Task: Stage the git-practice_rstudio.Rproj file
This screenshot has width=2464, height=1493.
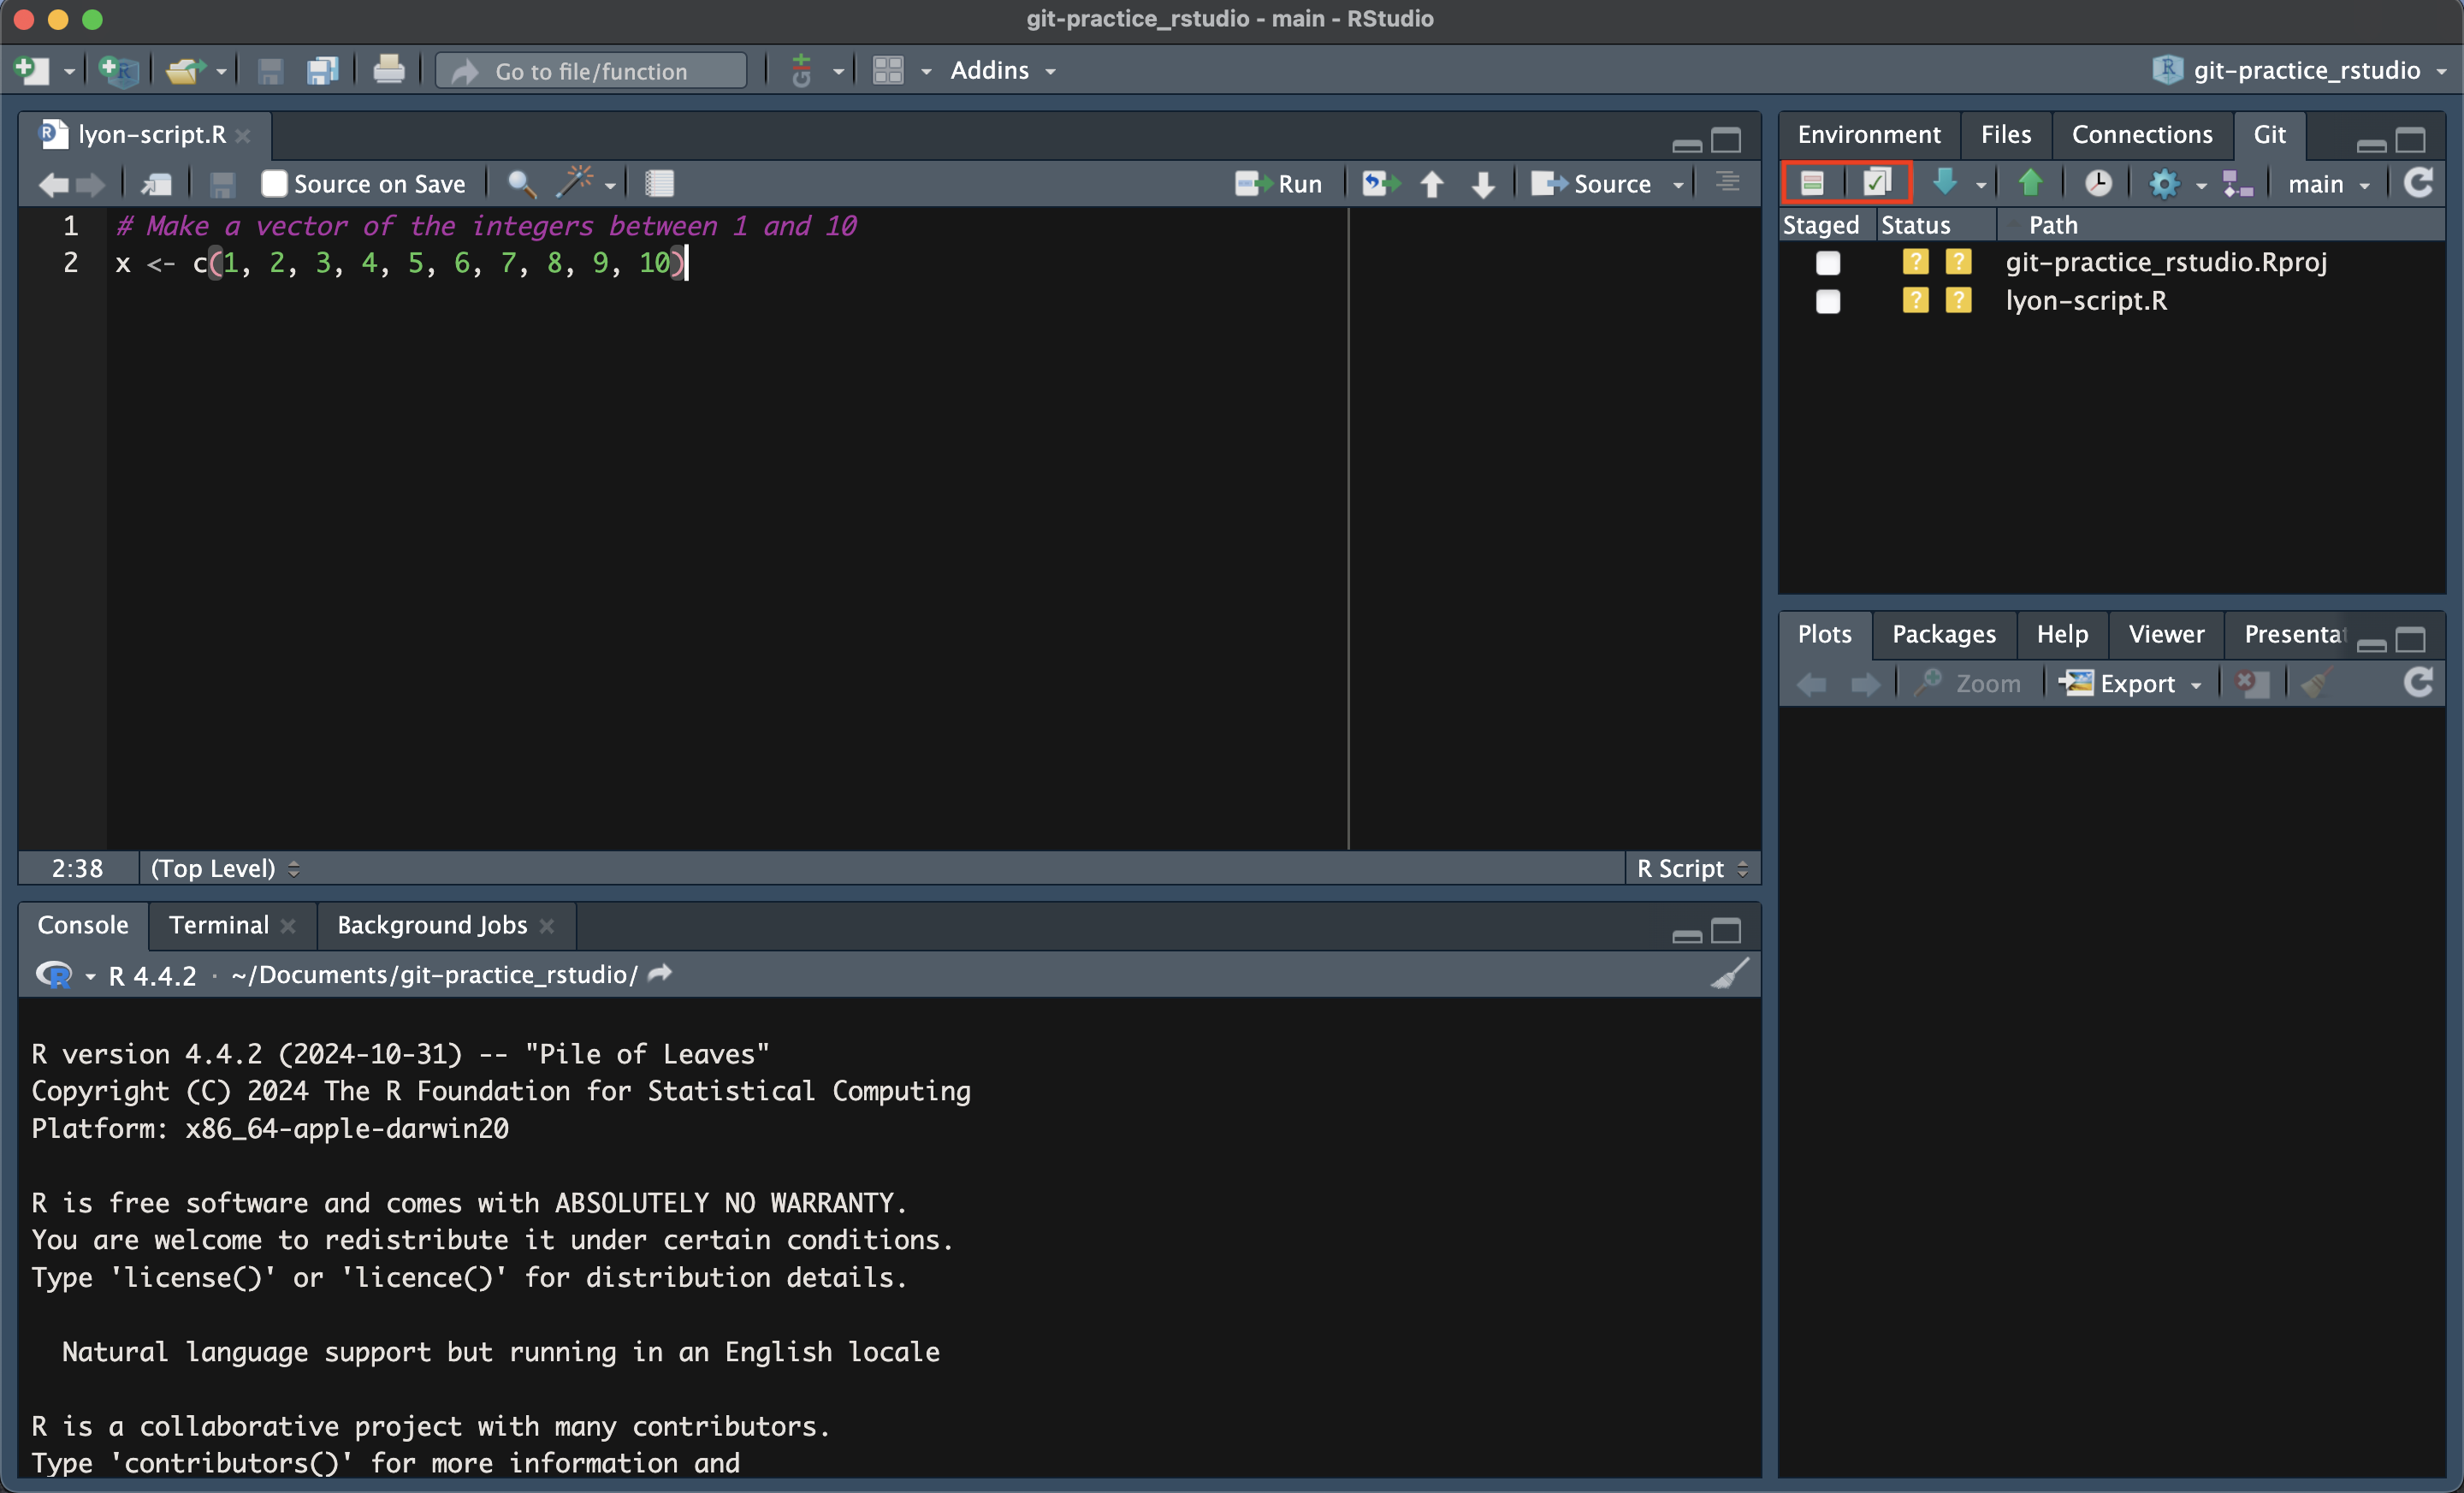Action: click(1828, 262)
